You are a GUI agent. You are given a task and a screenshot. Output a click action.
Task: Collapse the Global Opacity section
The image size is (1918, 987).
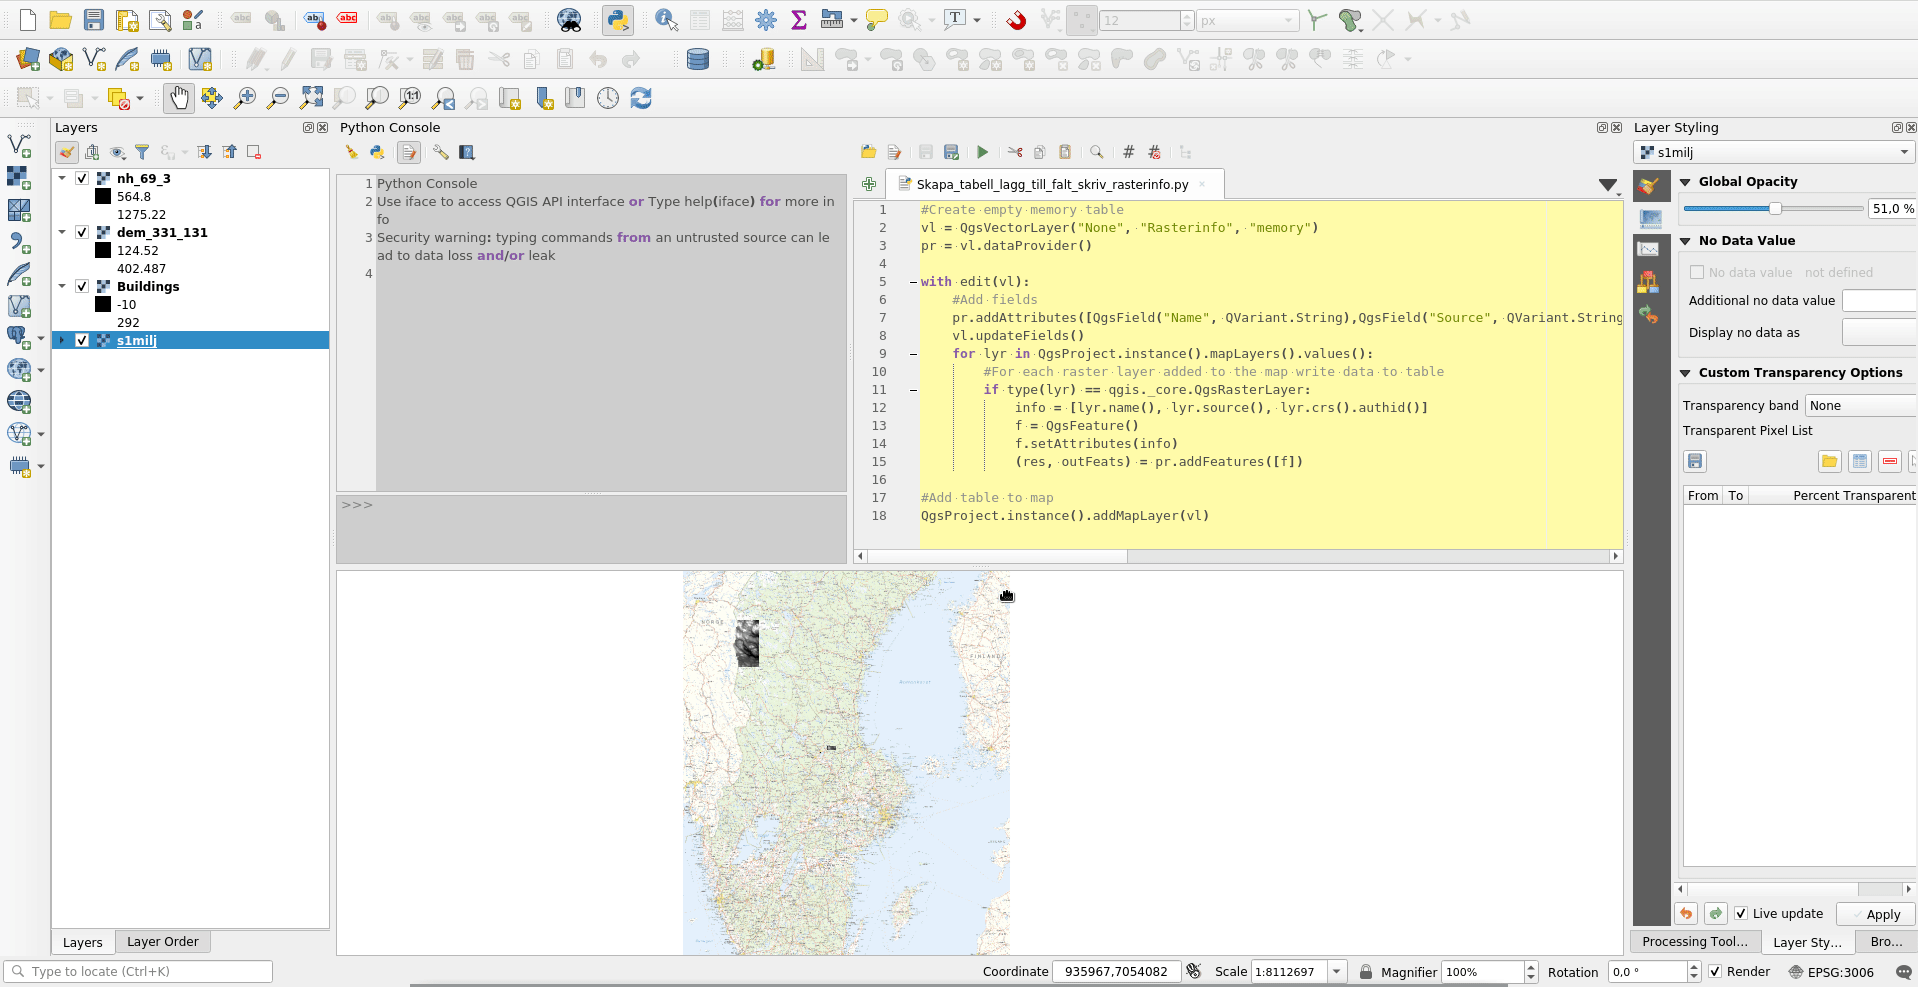1685,182
